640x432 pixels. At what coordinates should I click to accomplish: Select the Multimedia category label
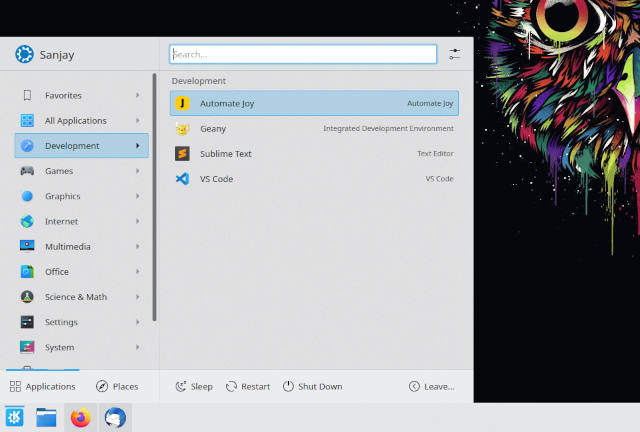68,247
